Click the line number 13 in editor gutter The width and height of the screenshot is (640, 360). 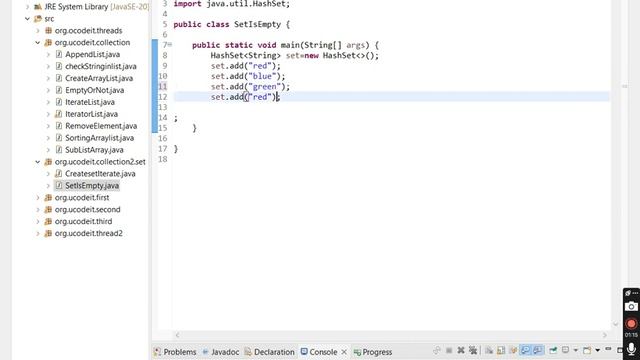(x=162, y=107)
